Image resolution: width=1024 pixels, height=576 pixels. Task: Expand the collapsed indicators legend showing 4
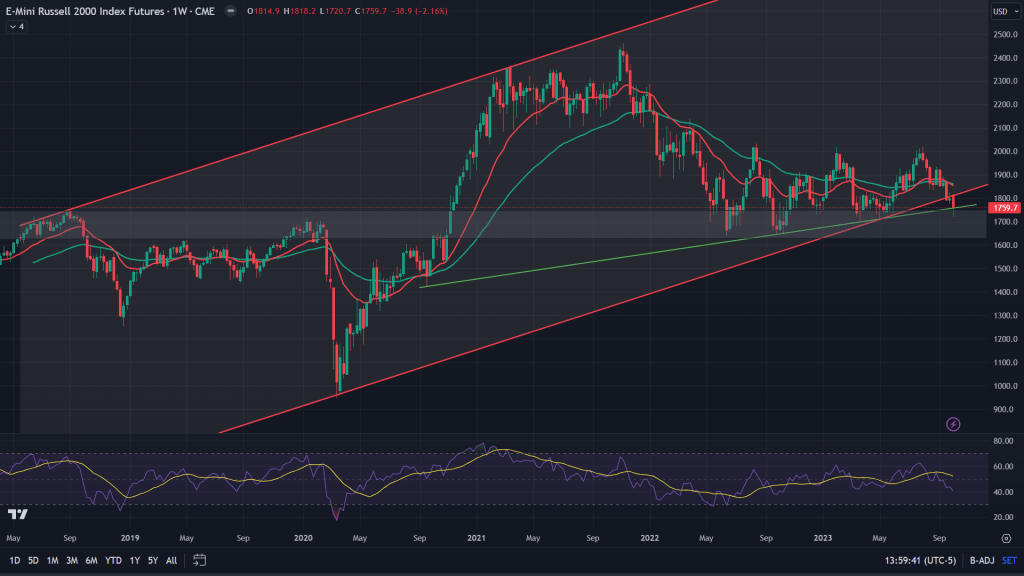click(15, 26)
